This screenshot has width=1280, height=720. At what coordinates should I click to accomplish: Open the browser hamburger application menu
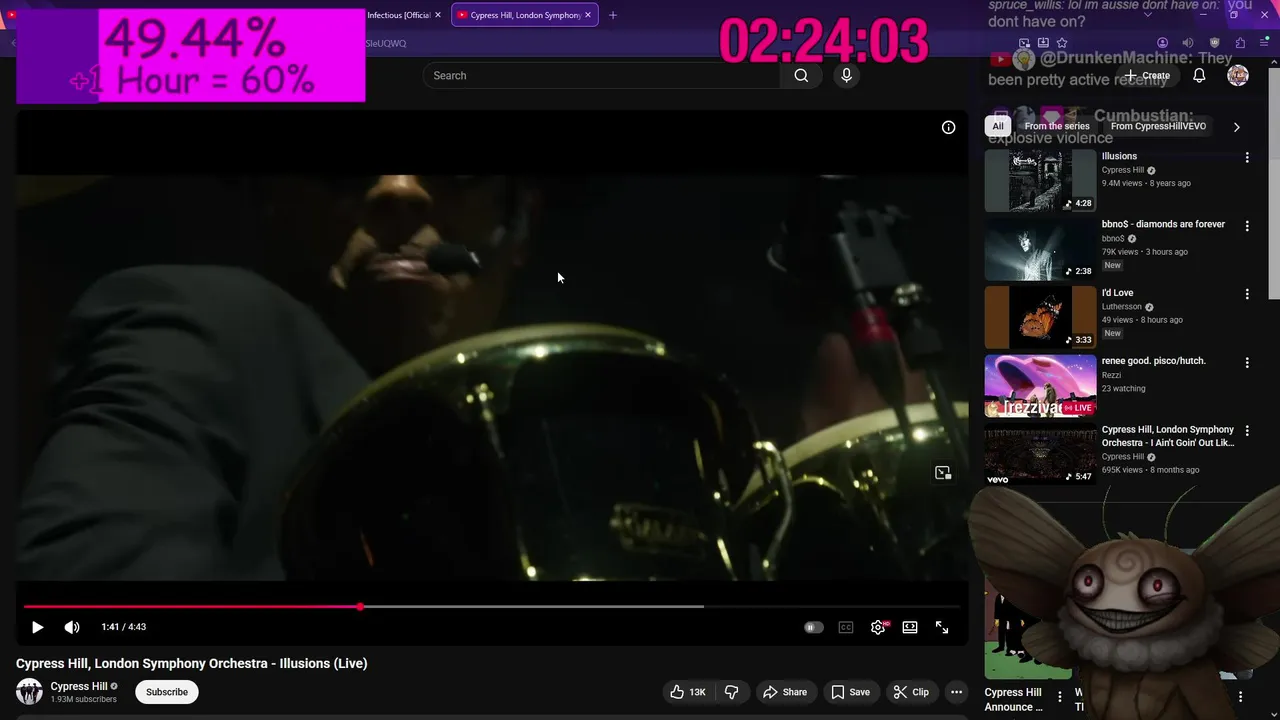(x=1264, y=43)
